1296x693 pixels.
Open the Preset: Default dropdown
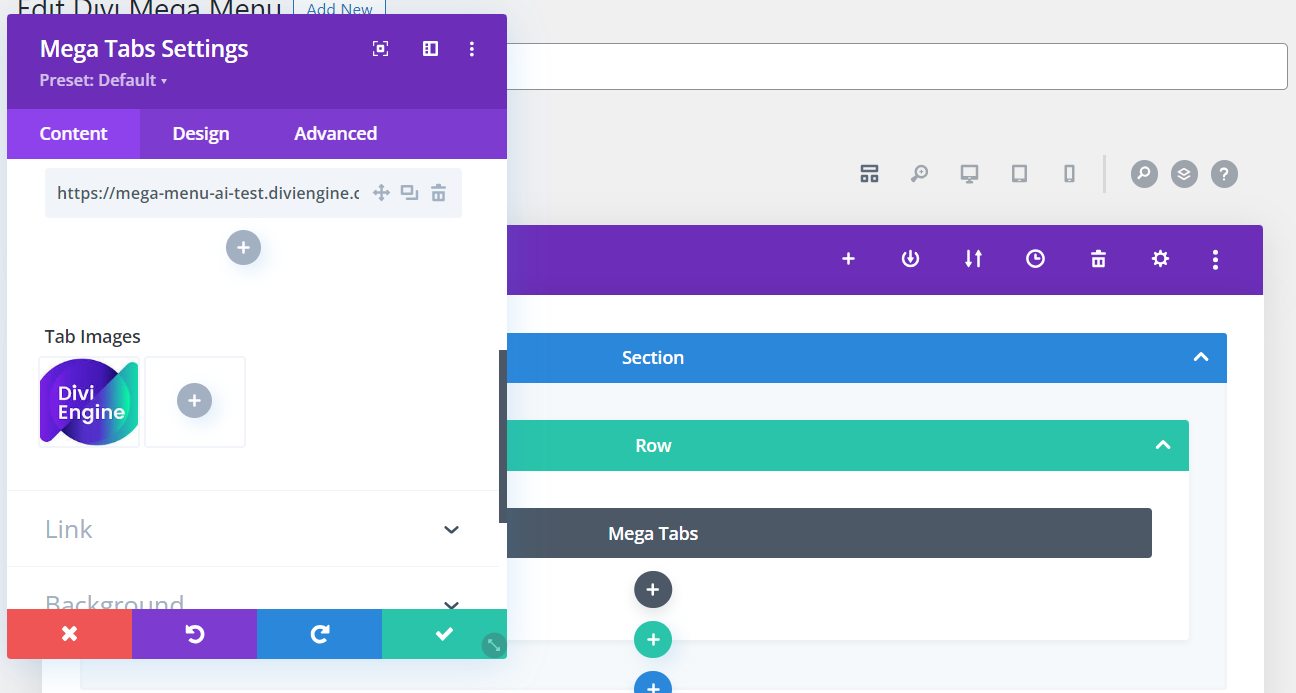pos(103,80)
